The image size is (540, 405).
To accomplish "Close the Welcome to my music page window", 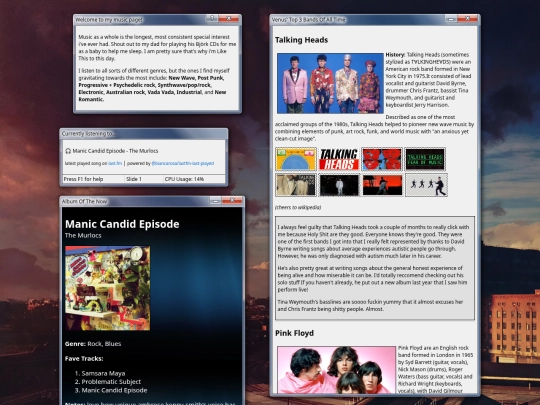I will point(229,18).
